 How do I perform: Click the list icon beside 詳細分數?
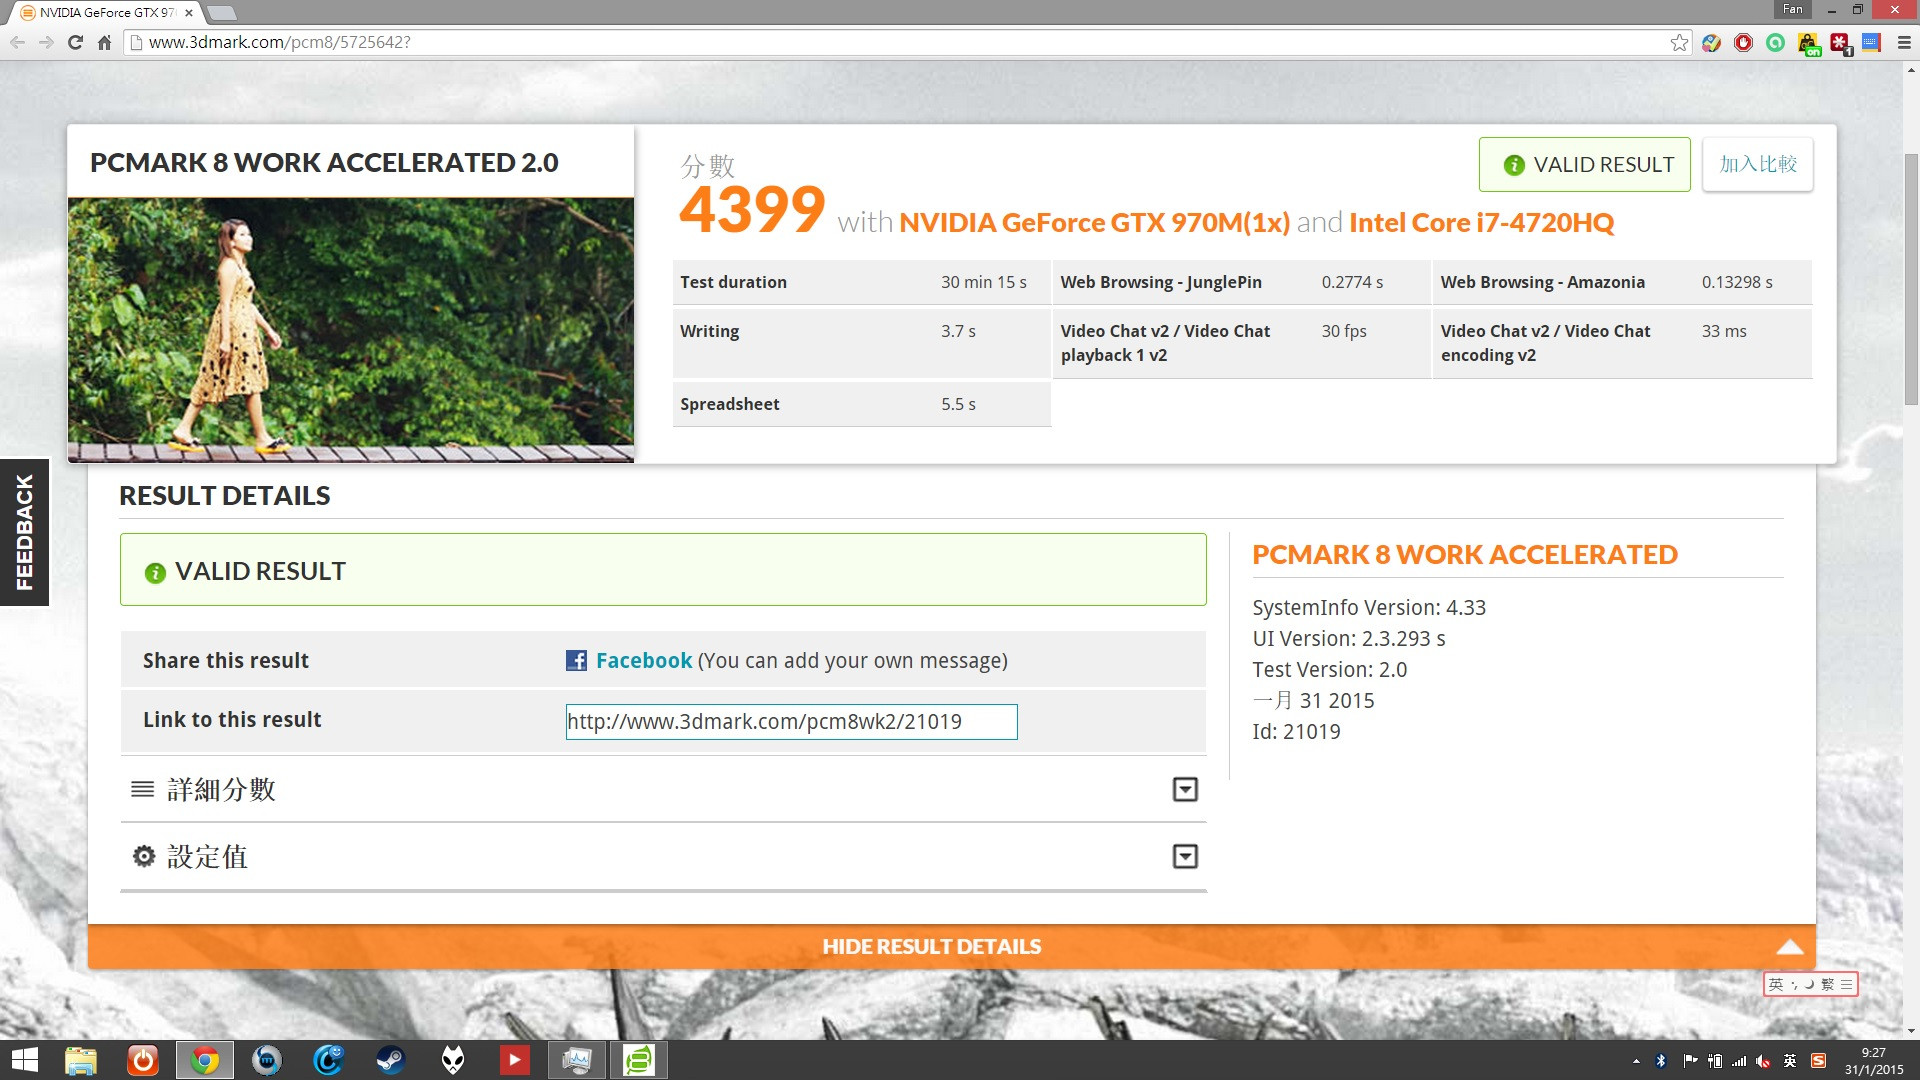click(143, 789)
